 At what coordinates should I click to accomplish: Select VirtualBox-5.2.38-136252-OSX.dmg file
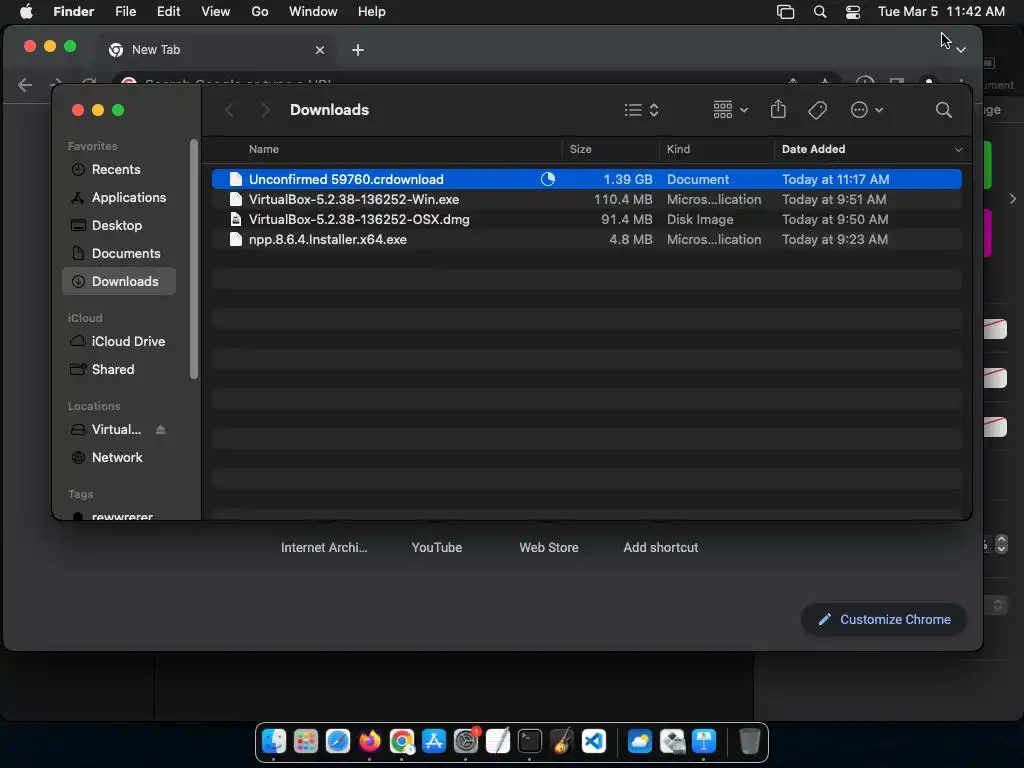pyautogui.click(x=586, y=219)
